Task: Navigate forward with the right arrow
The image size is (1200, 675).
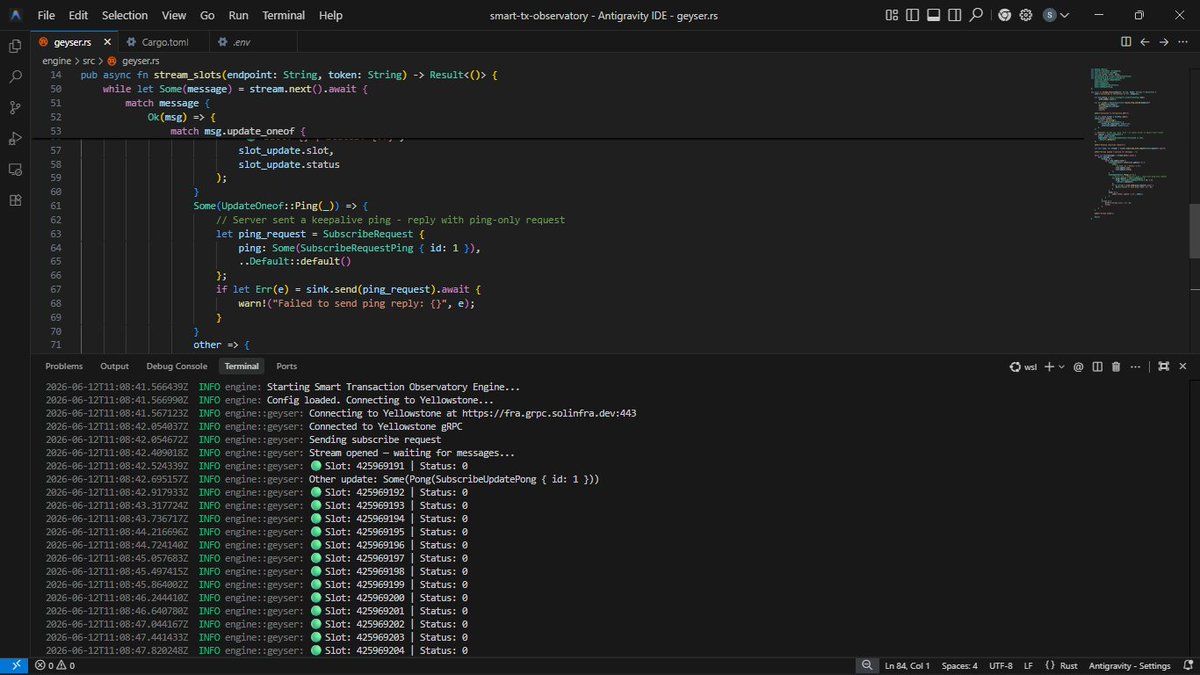Action: point(1164,42)
